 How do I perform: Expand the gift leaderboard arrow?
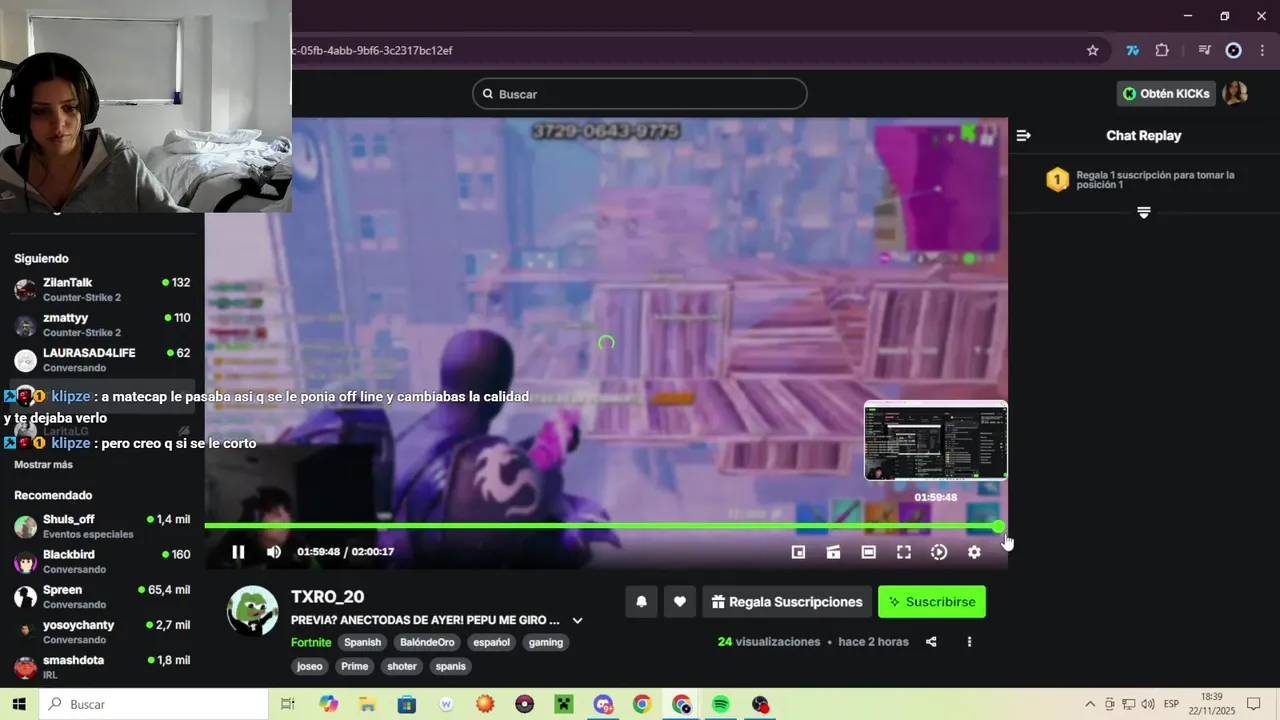click(1144, 212)
